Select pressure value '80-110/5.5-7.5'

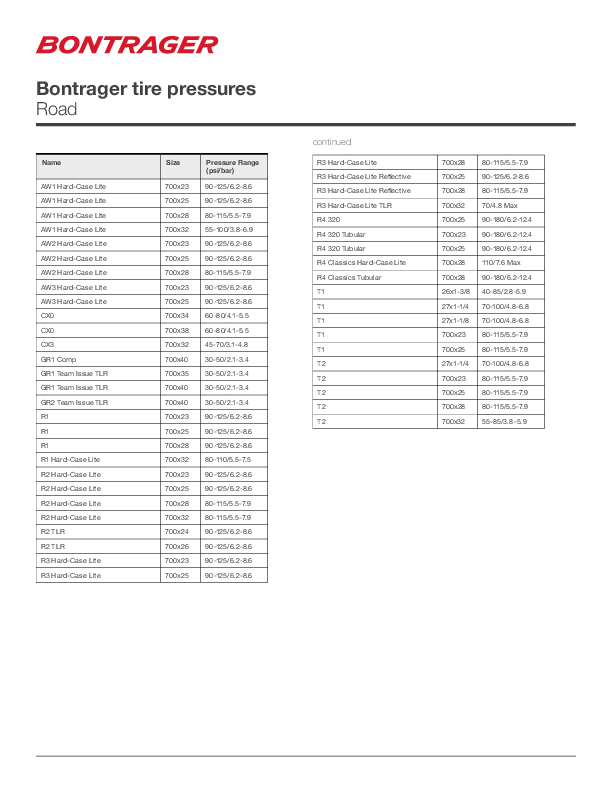(x=228, y=460)
